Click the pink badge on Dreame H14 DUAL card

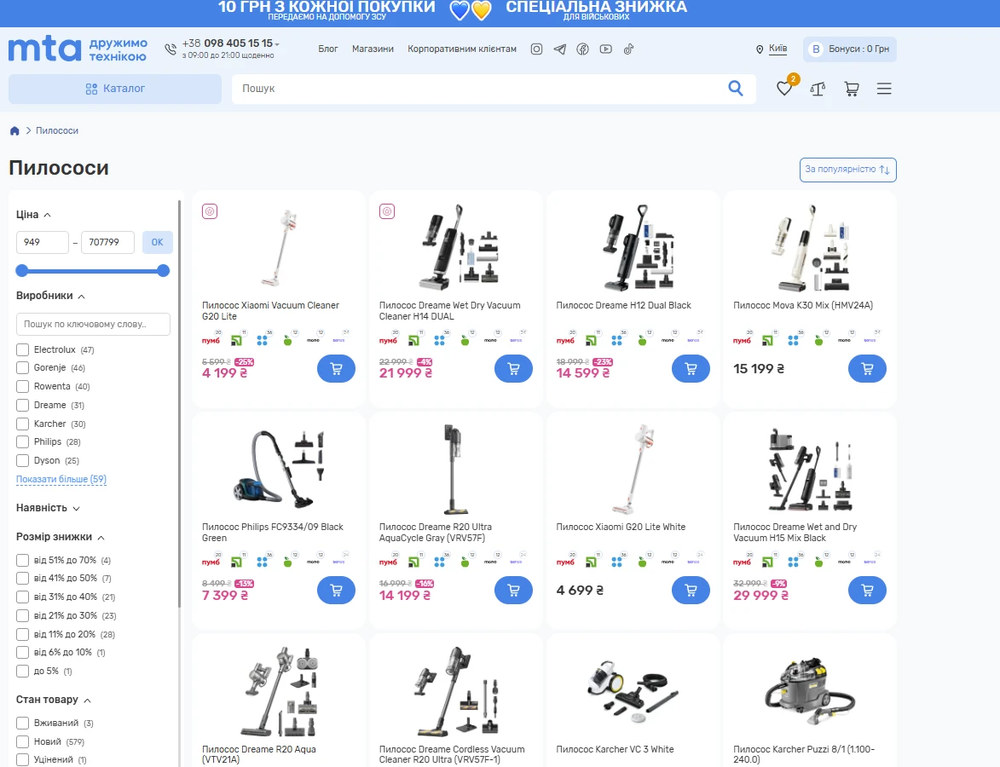tap(387, 211)
